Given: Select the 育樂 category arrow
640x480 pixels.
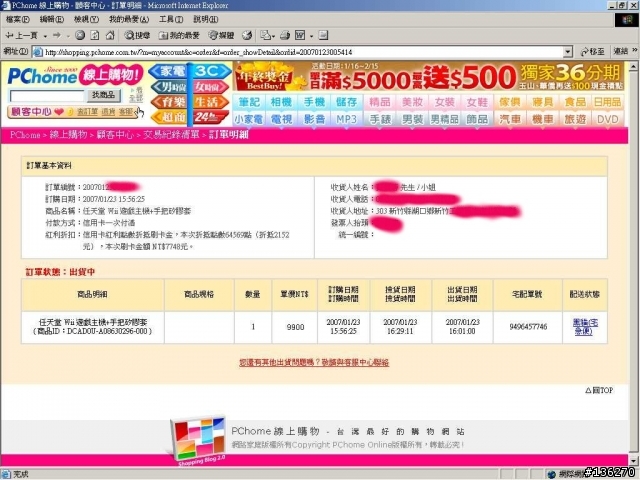Looking at the screenshot, I should tap(169, 102).
